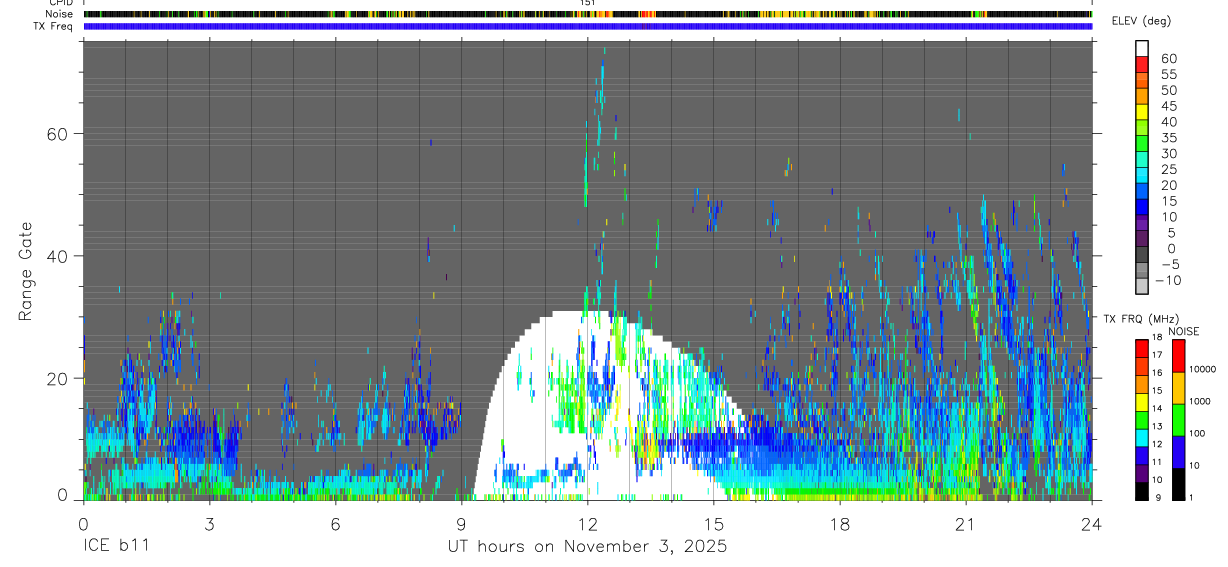Screen dimensions: 1228x567
Task: Click the '151' CPID value at top
Action: pos(587,3)
